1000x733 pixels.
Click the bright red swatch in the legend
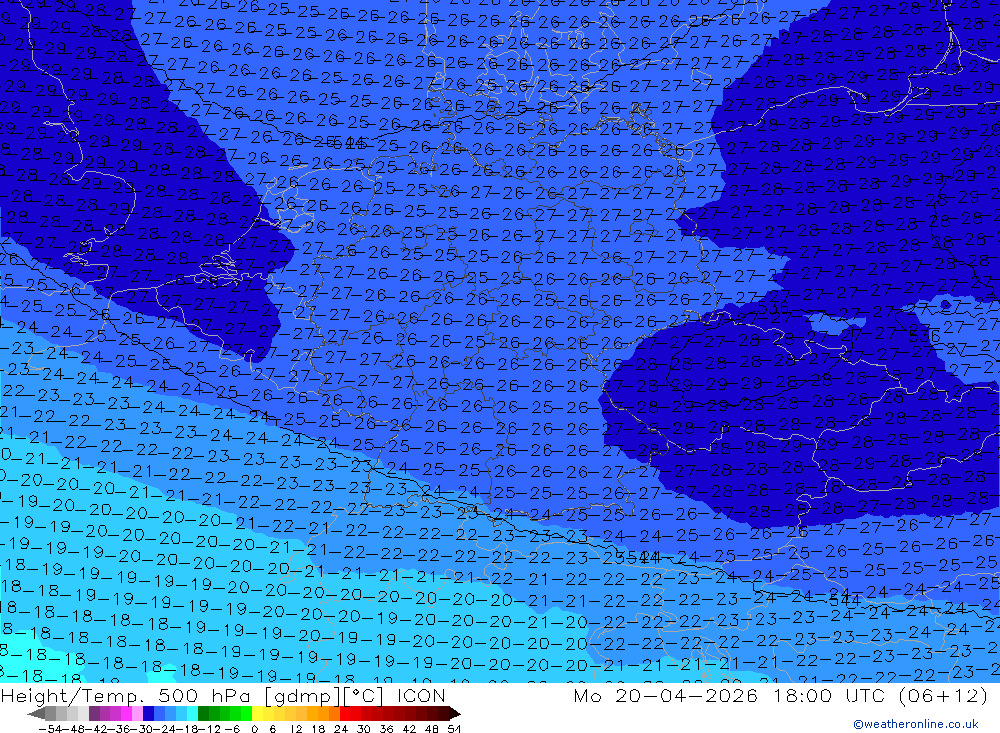[345, 713]
